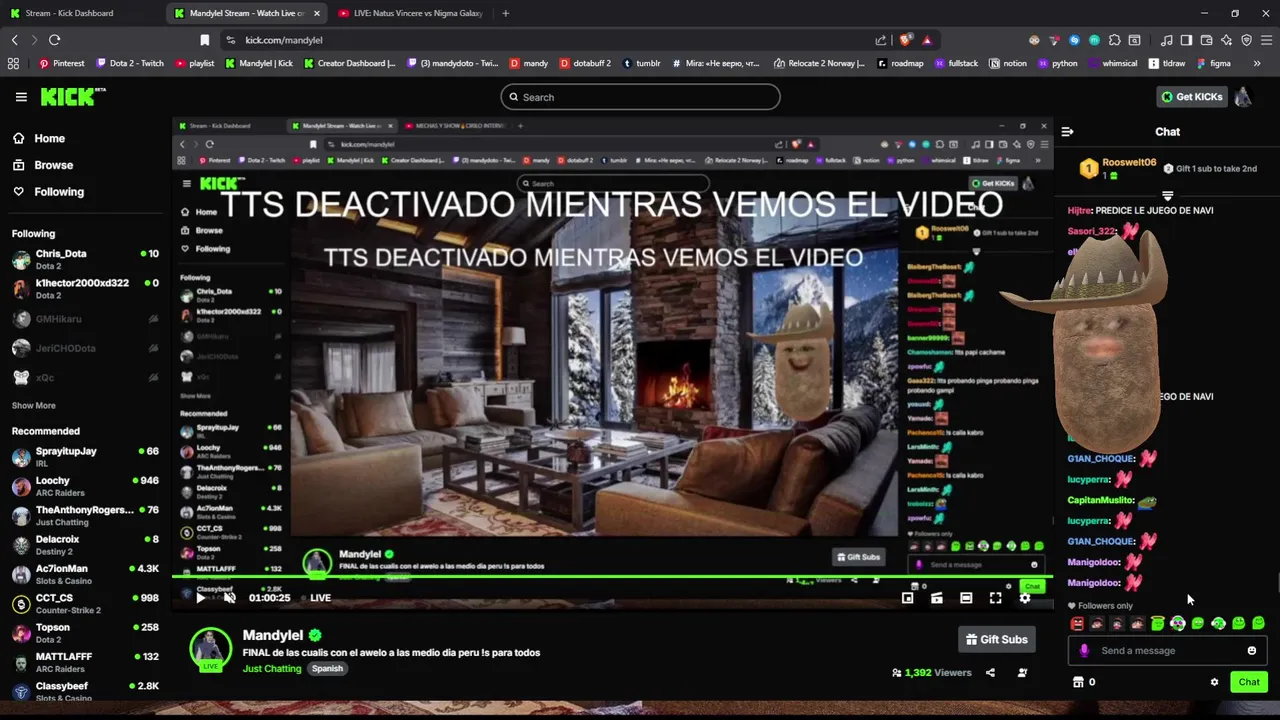The image size is (1280, 720).
Task: Click top gifter Rooswelt06
Action: [1129, 163]
